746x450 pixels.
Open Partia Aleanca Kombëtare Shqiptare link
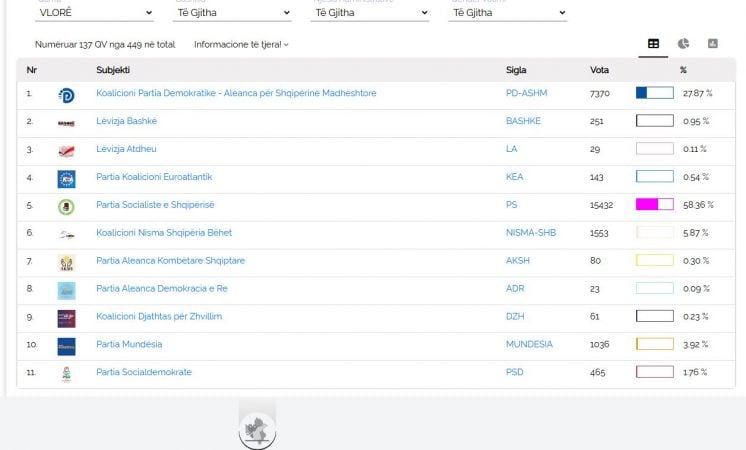click(170, 260)
